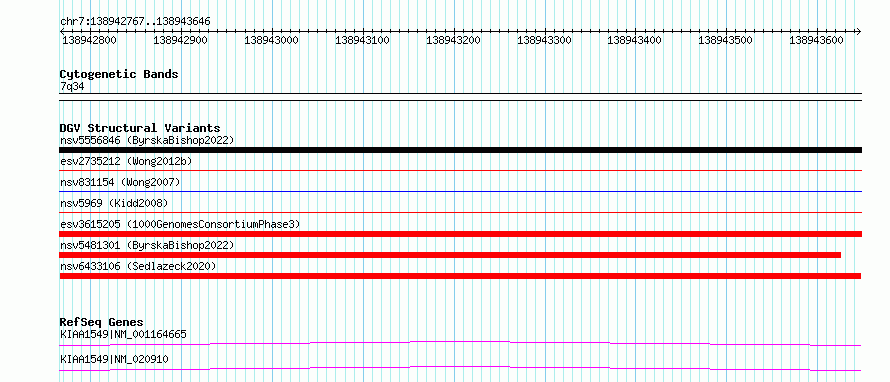Click the thick red bar for esv3615205
890x382 pixels.
460,234
